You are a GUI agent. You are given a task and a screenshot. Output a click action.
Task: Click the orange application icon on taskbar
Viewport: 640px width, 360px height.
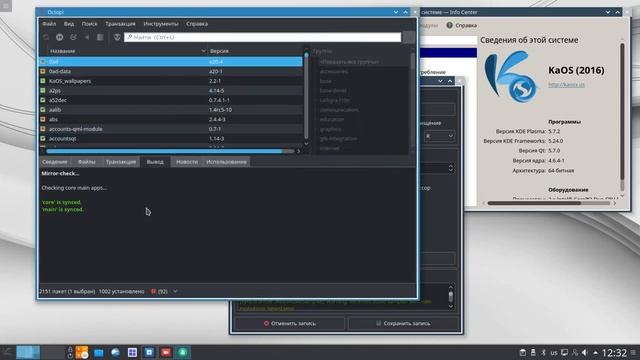coord(82,352)
